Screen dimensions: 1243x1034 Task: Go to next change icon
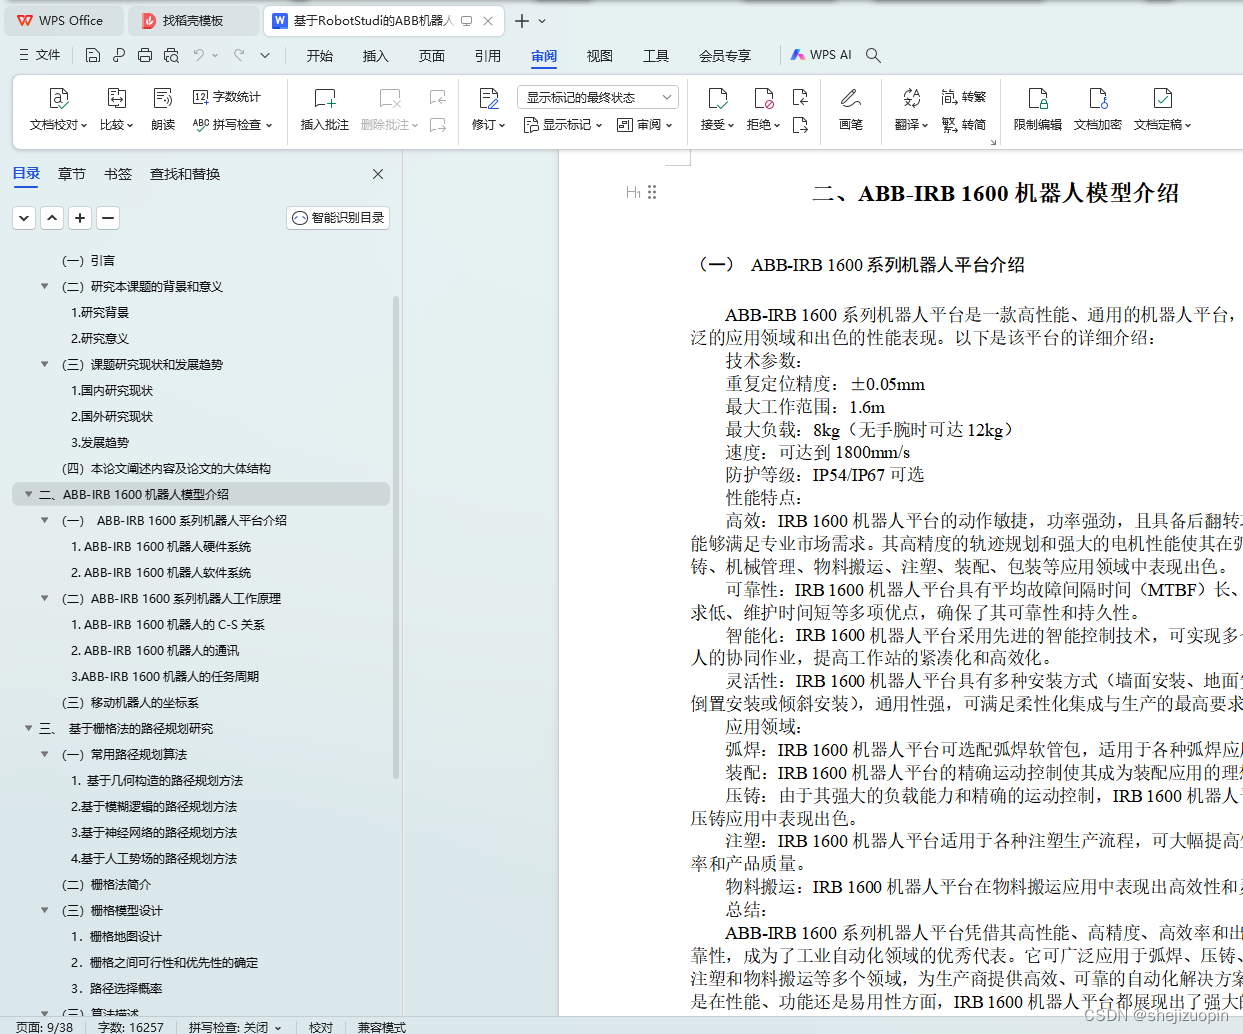point(800,125)
